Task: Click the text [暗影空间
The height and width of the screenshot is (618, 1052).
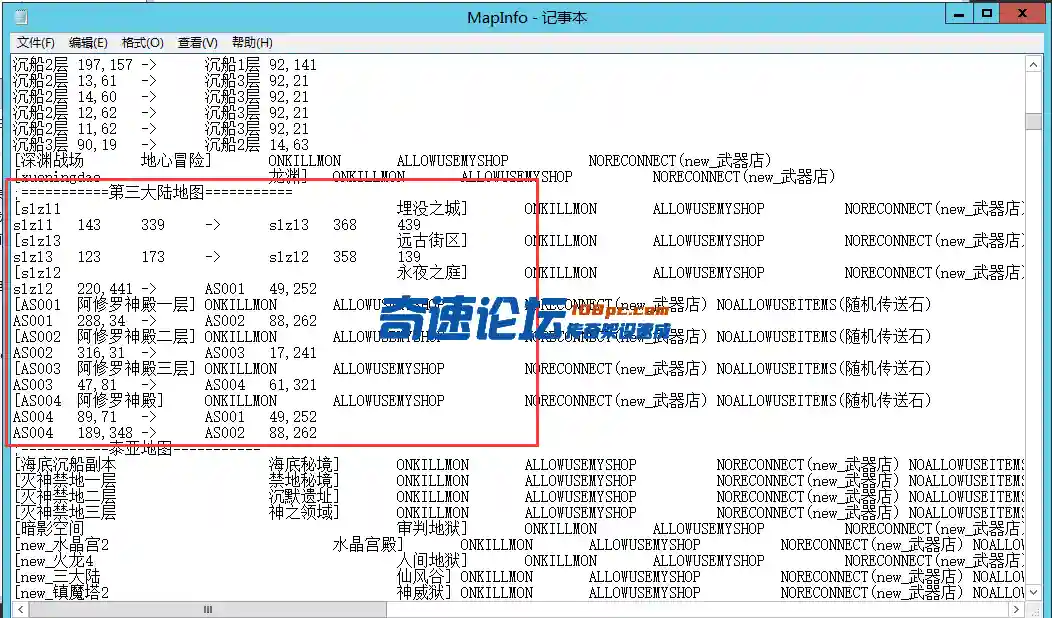Action: pyautogui.click(x=49, y=529)
